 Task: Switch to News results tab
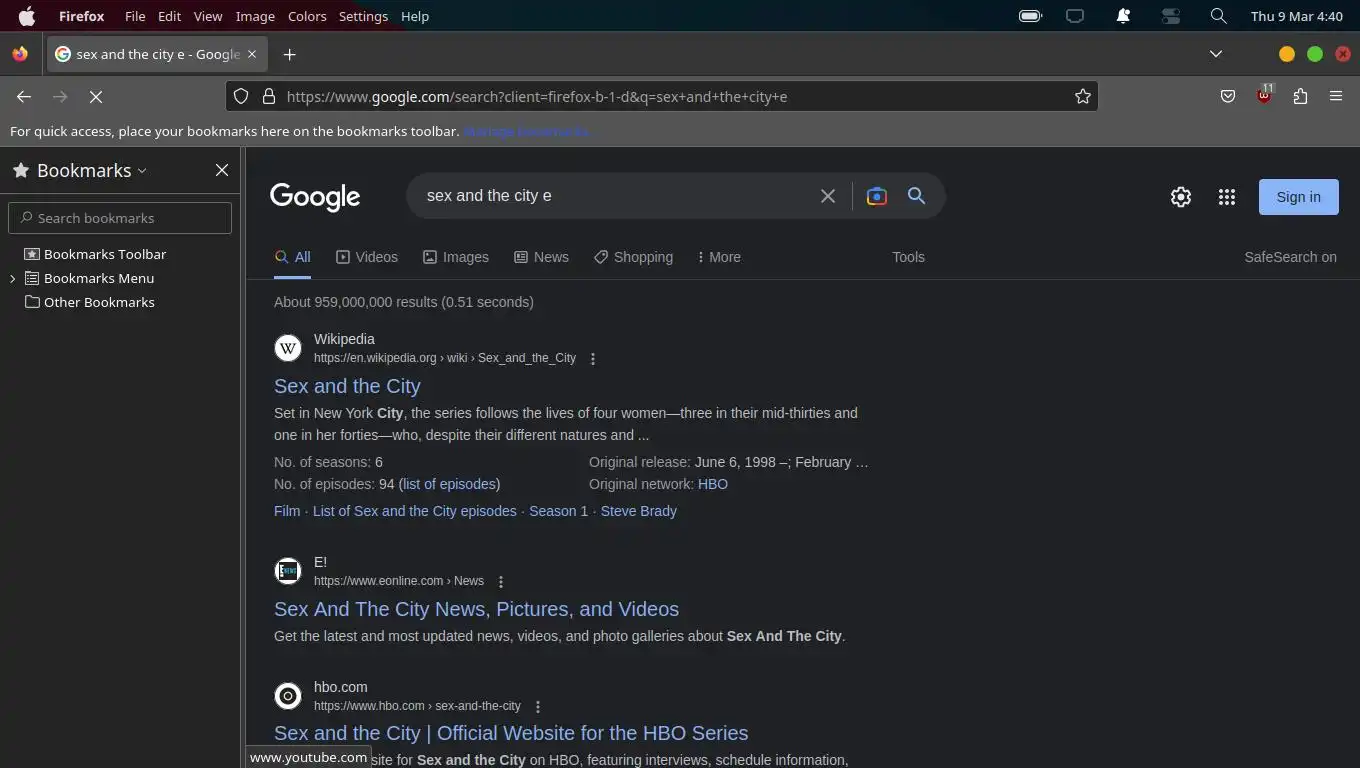[541, 257]
